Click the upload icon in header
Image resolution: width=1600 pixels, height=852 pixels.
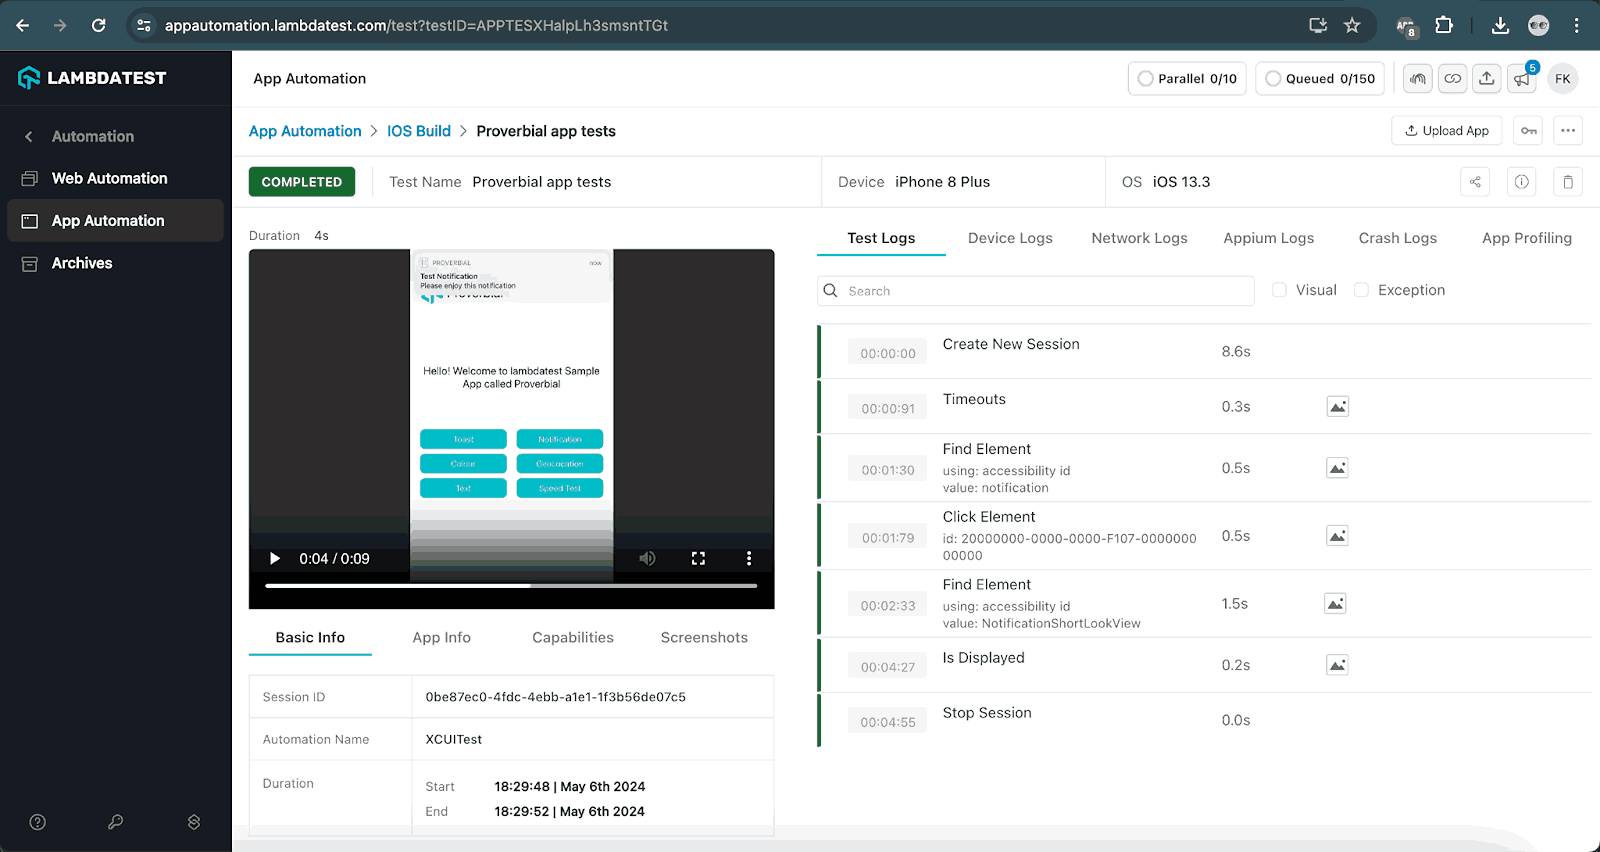(1487, 78)
